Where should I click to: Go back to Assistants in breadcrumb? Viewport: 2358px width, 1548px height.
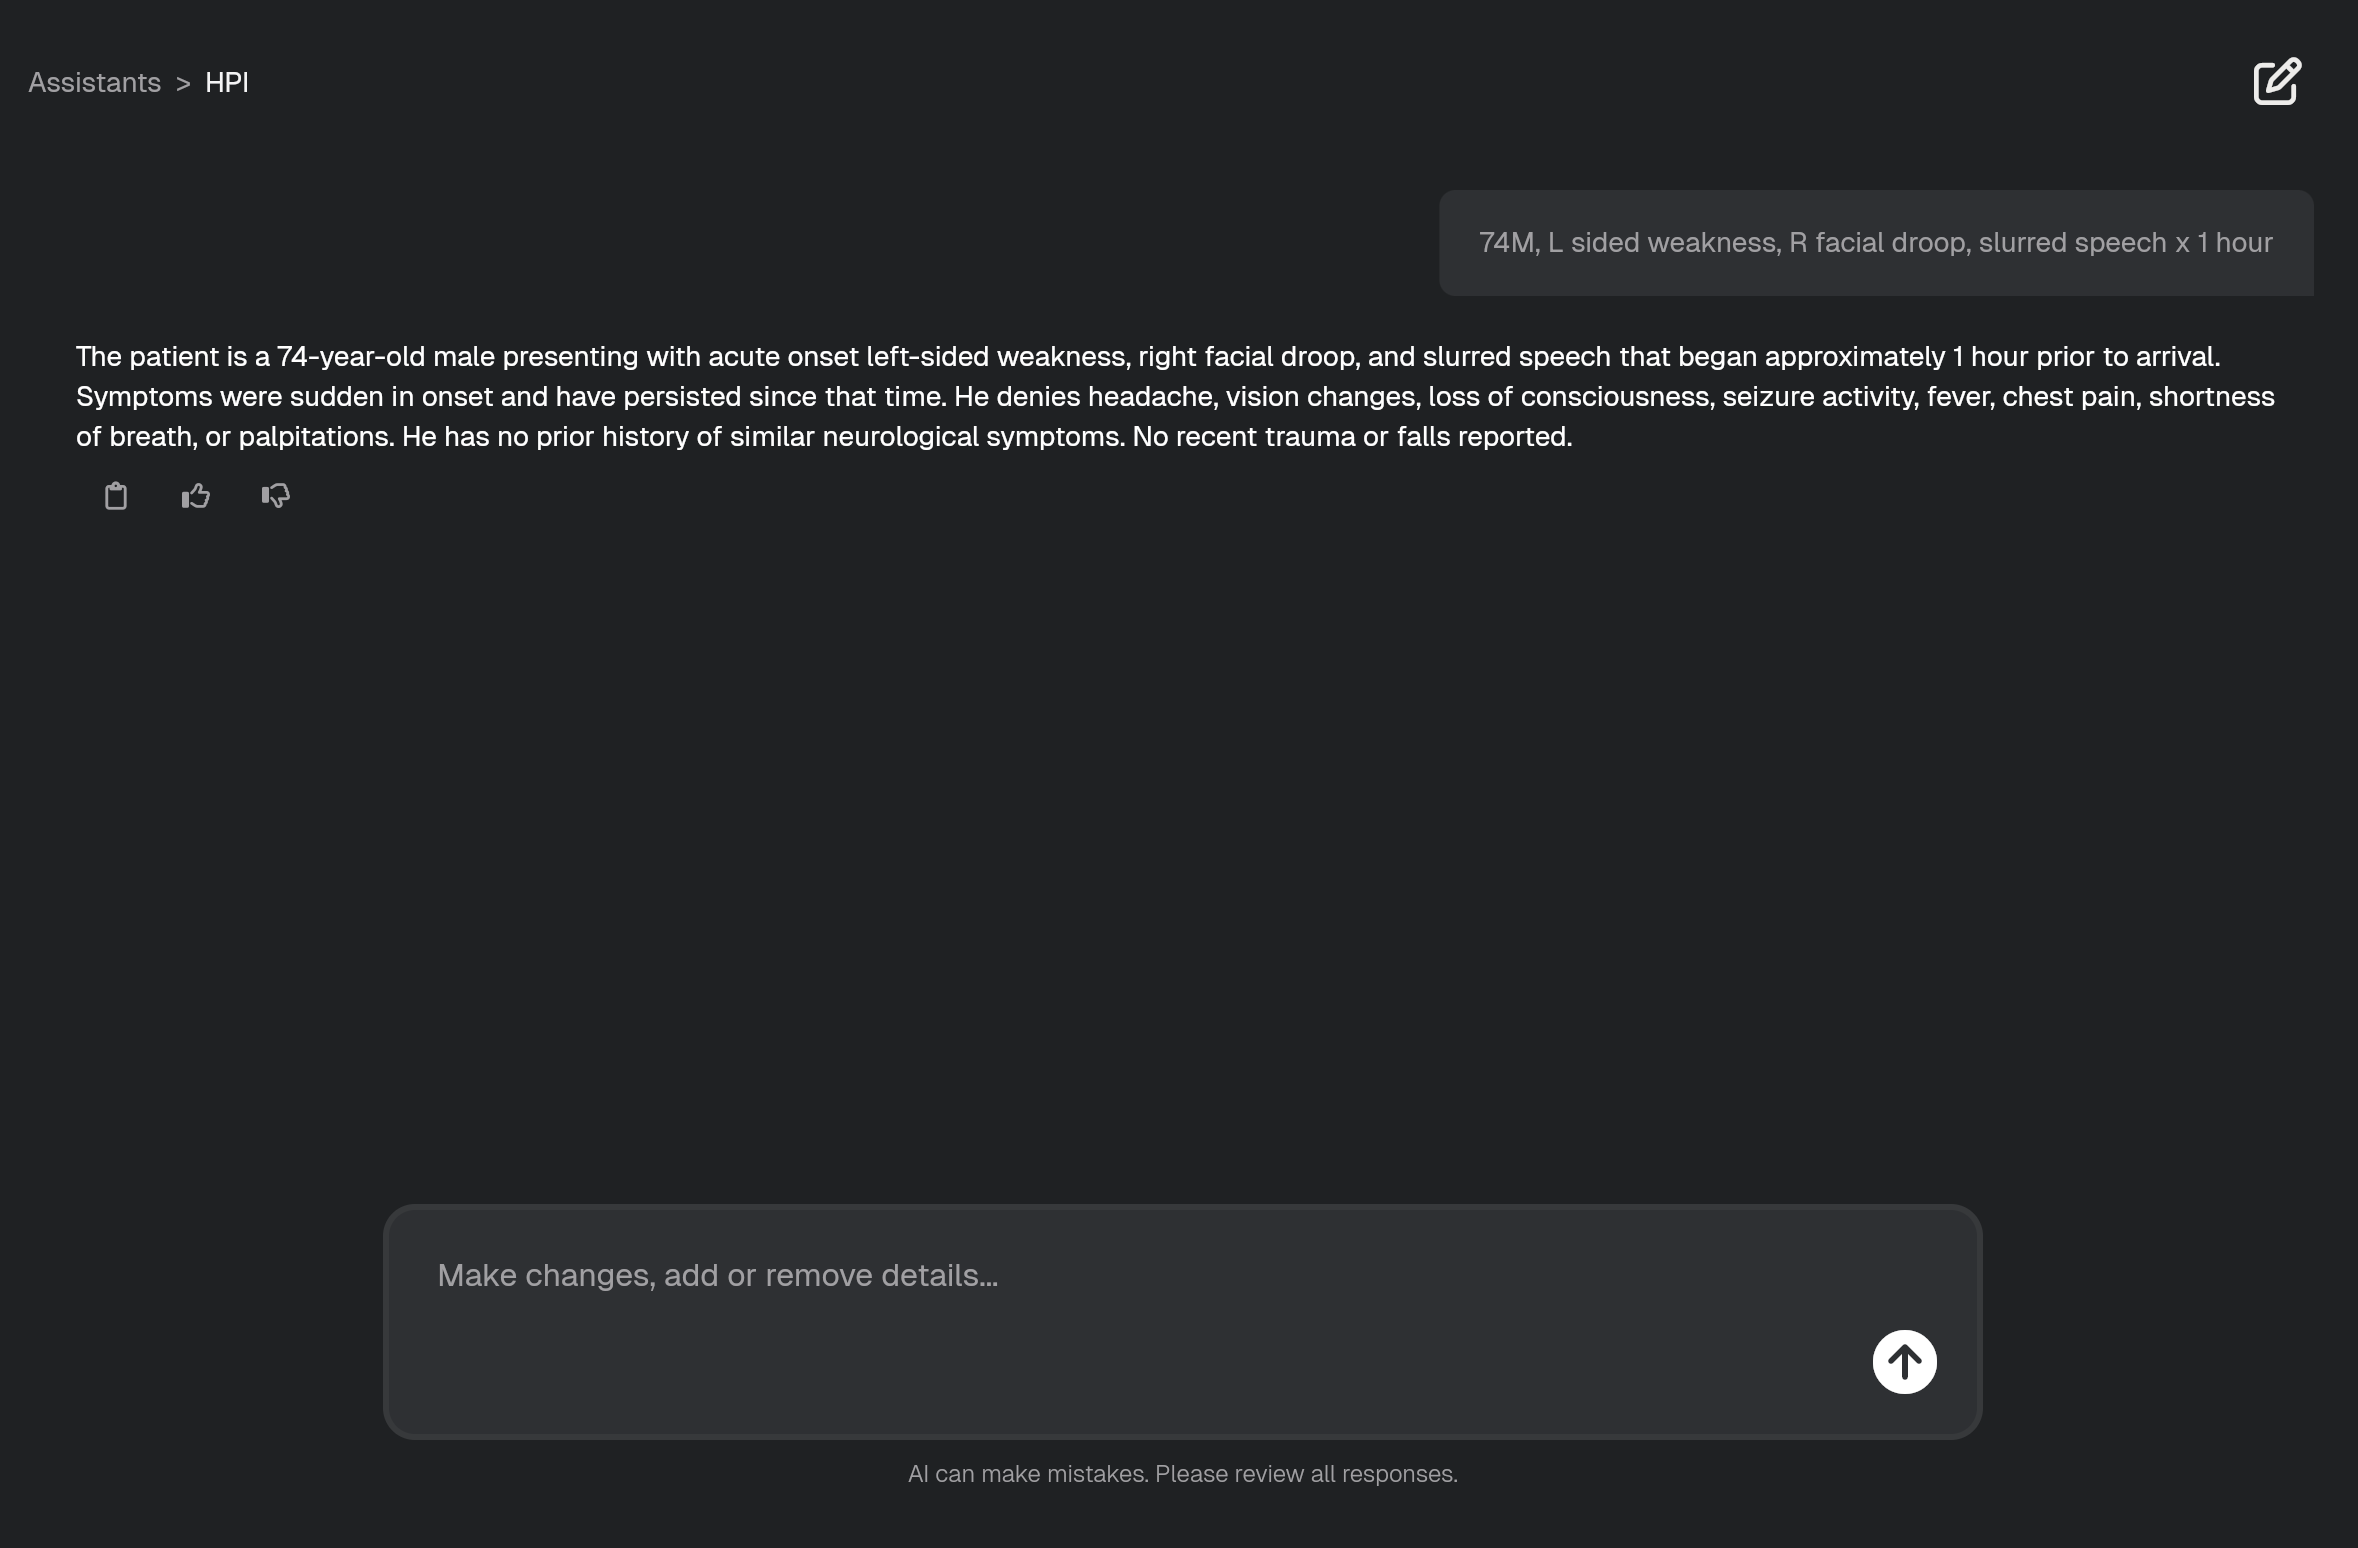coord(94,83)
